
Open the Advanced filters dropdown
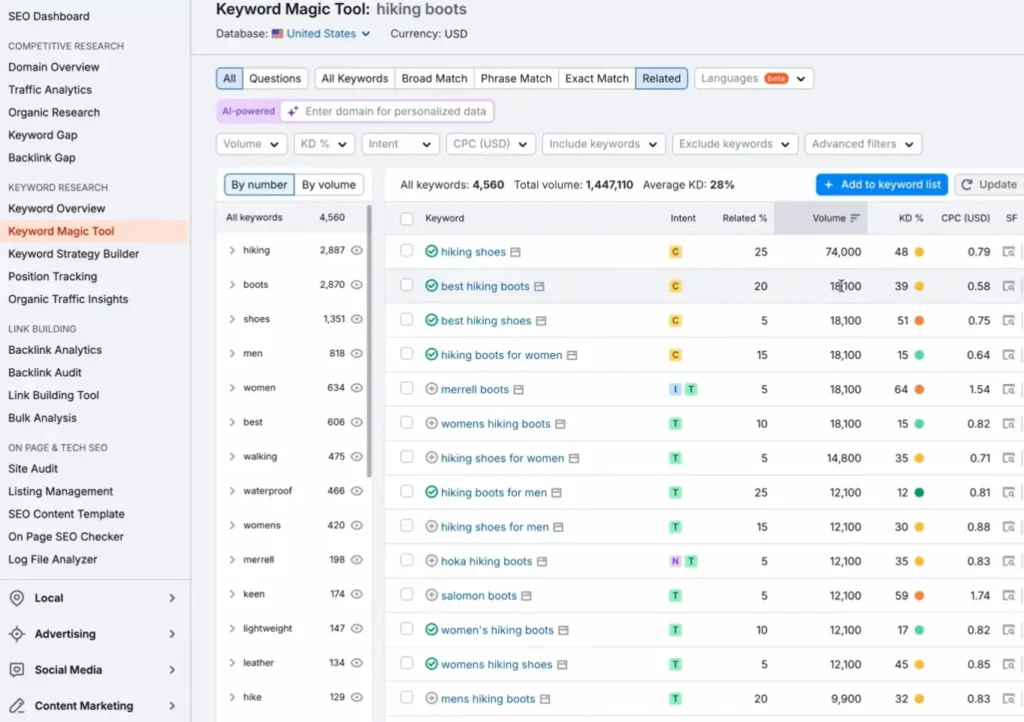863,144
